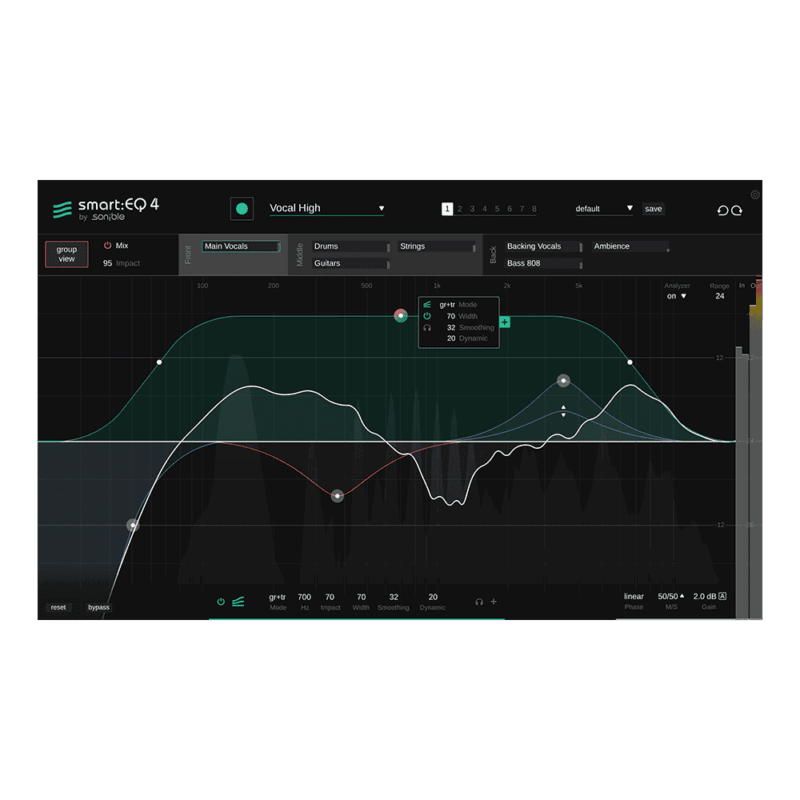Open the Vocal High profile dropdown
800x800 pixels.
tap(327, 208)
